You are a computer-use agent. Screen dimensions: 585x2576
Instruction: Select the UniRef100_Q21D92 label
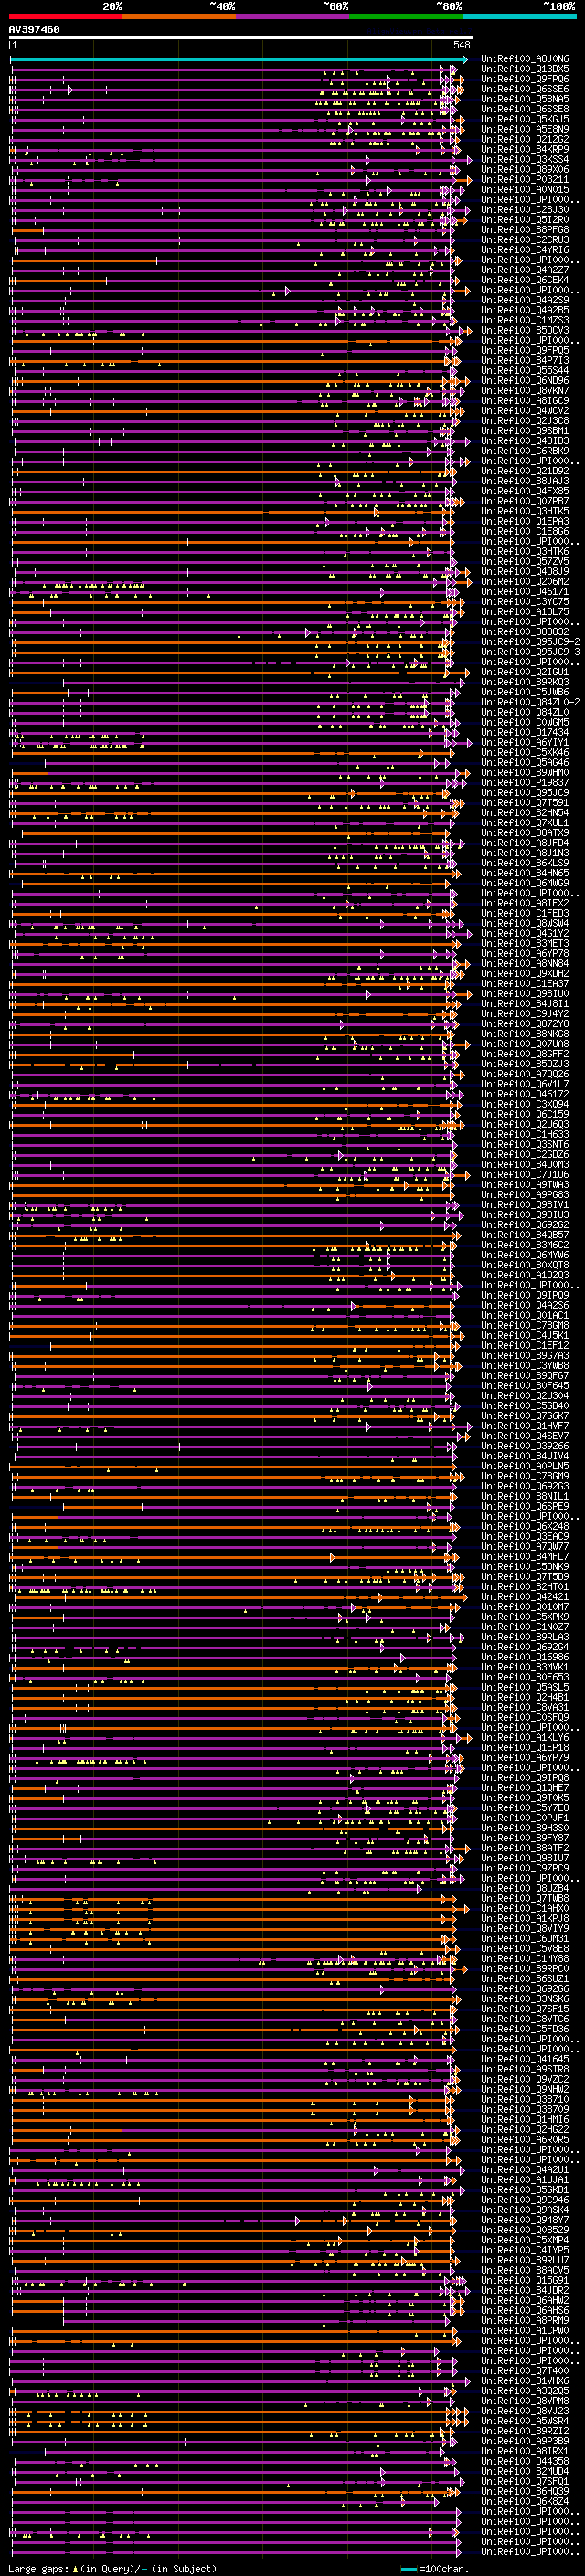[x=525, y=471]
